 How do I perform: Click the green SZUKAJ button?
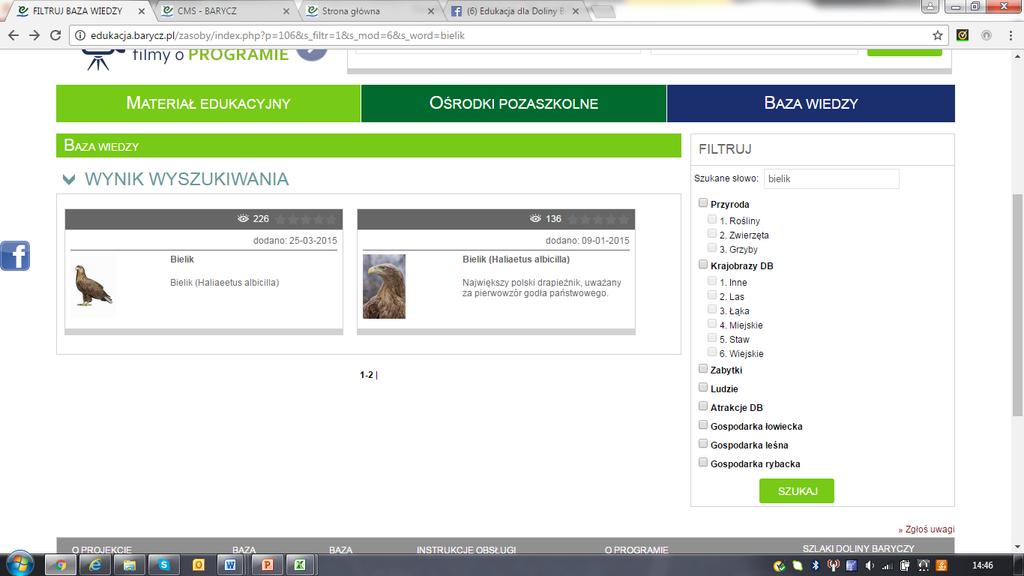click(797, 491)
